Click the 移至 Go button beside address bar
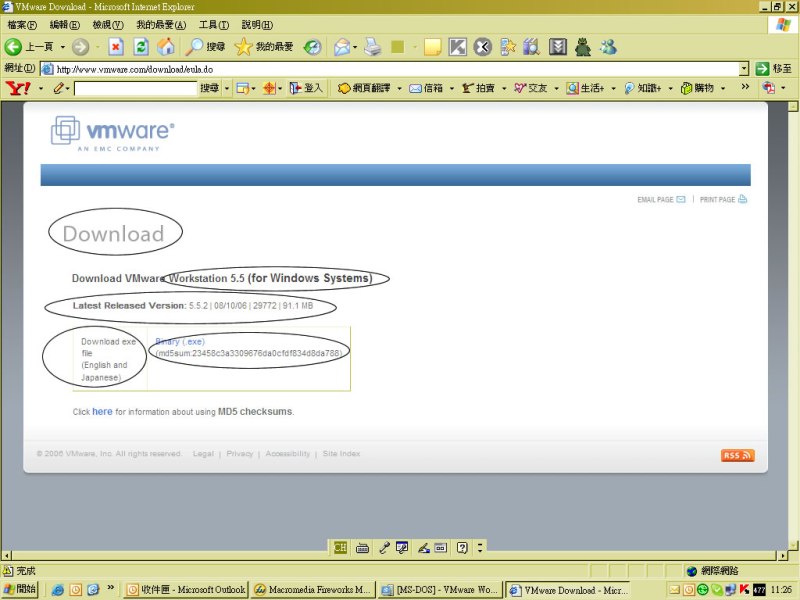 (x=773, y=68)
